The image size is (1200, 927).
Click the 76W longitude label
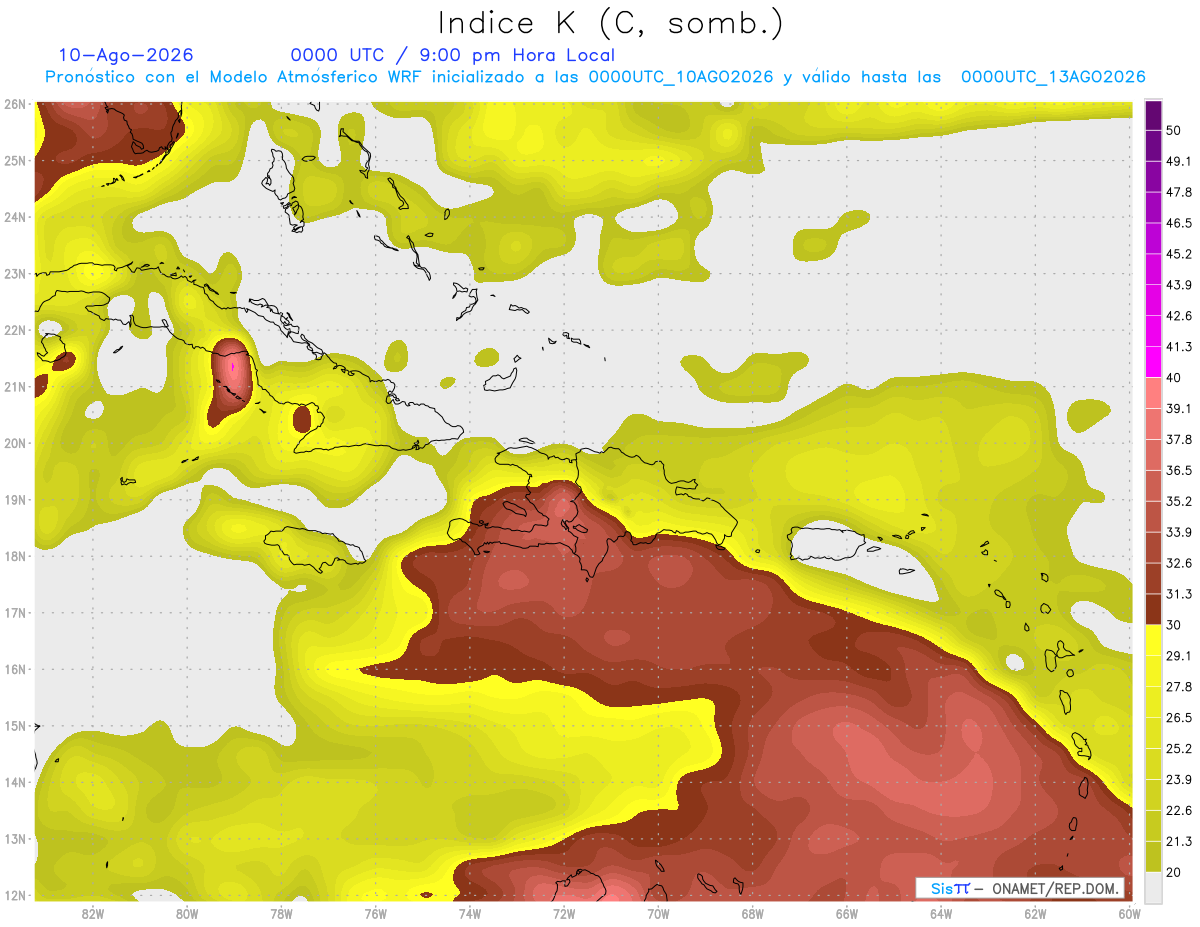click(375, 914)
